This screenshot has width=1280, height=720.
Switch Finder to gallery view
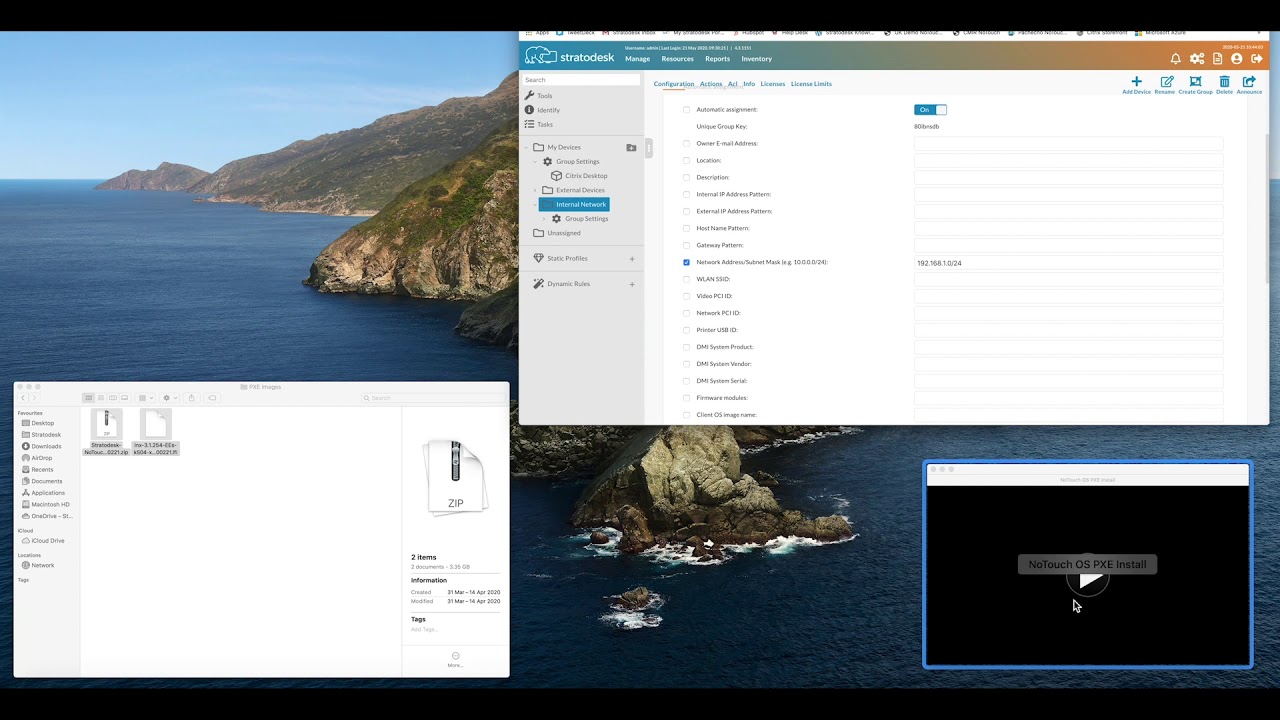tap(125, 398)
